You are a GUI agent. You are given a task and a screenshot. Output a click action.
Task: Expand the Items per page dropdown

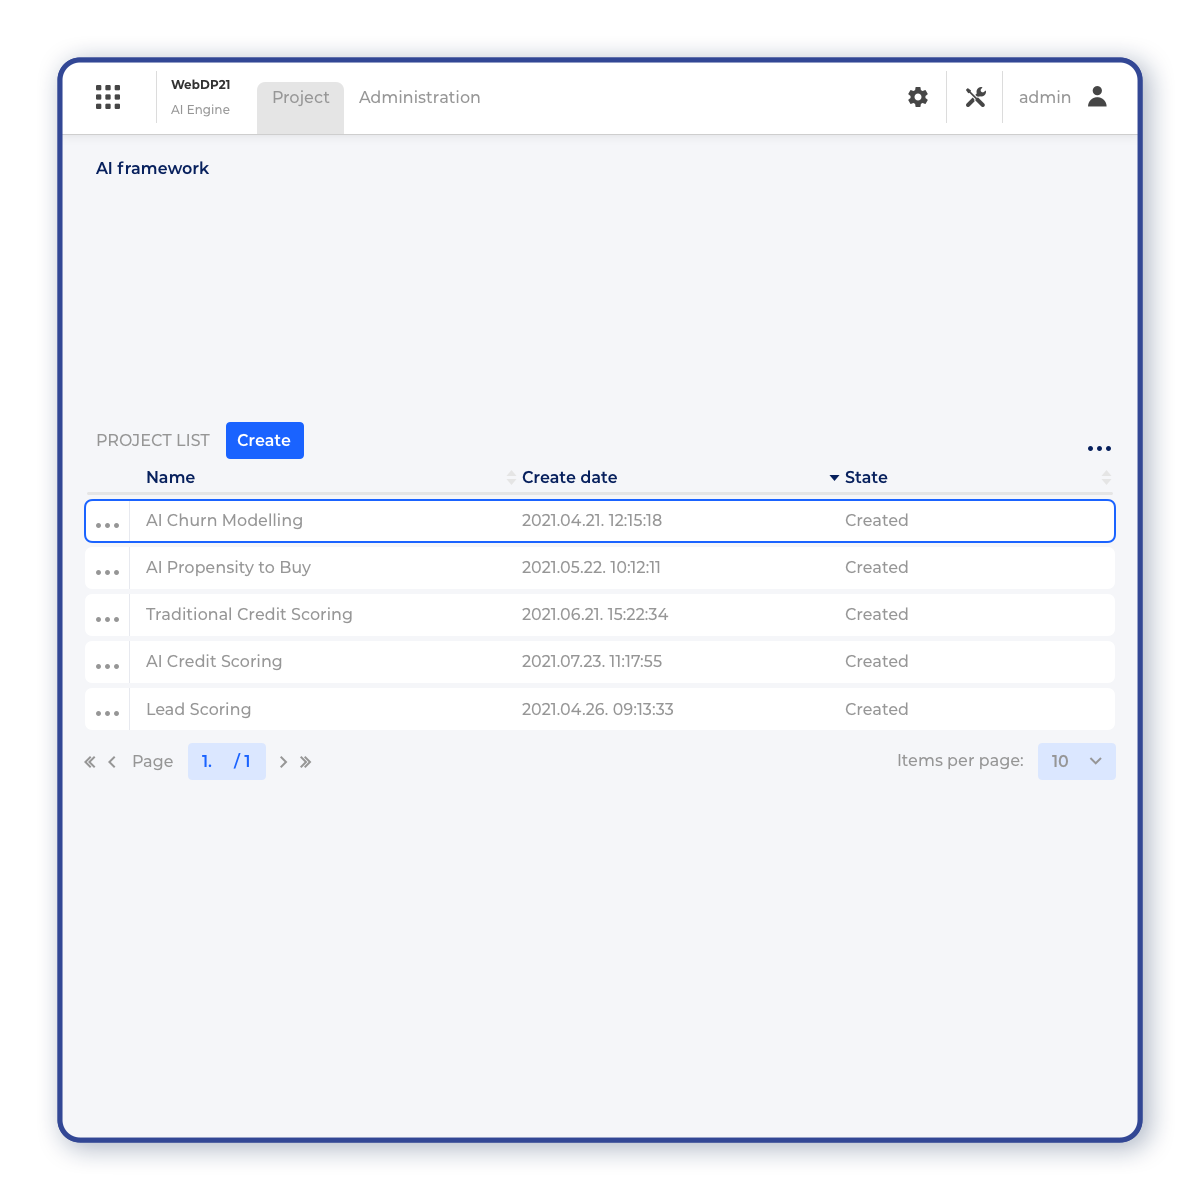coord(1076,761)
